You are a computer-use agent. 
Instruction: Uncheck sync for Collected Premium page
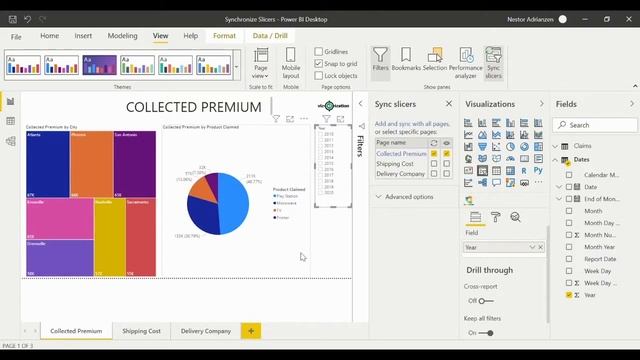(x=434, y=153)
